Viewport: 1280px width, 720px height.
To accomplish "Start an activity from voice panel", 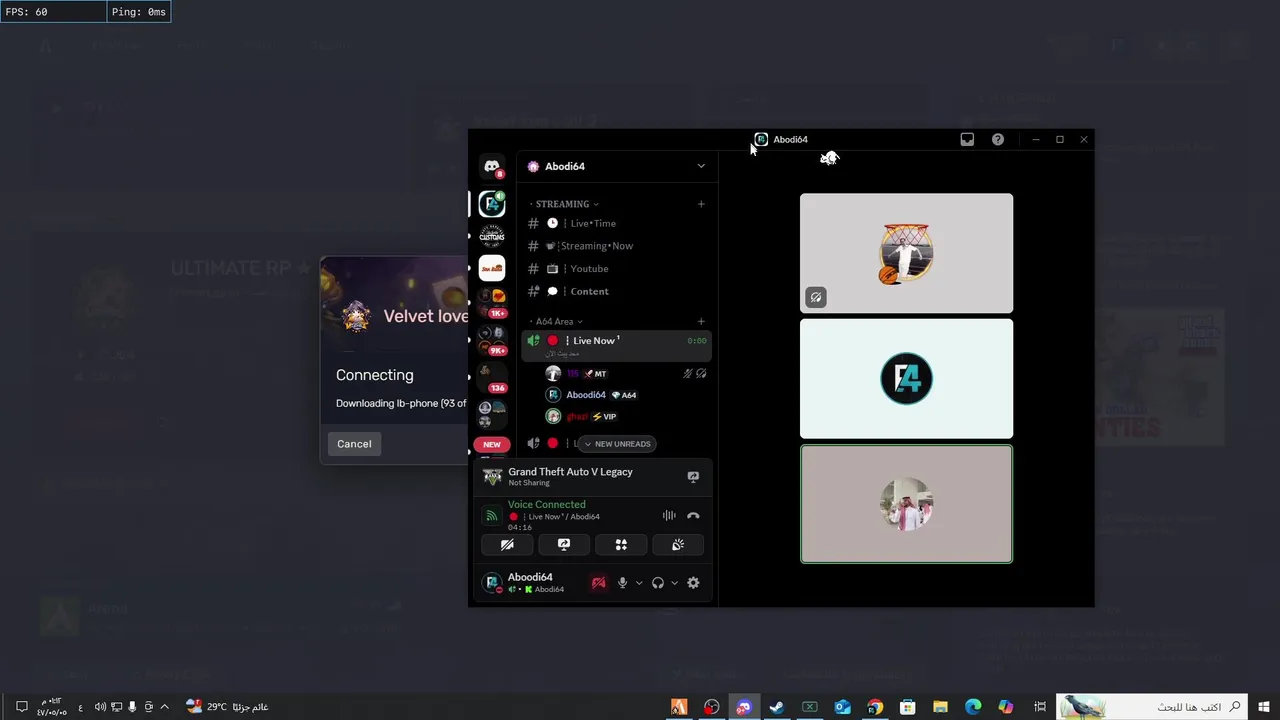I will click(621, 545).
